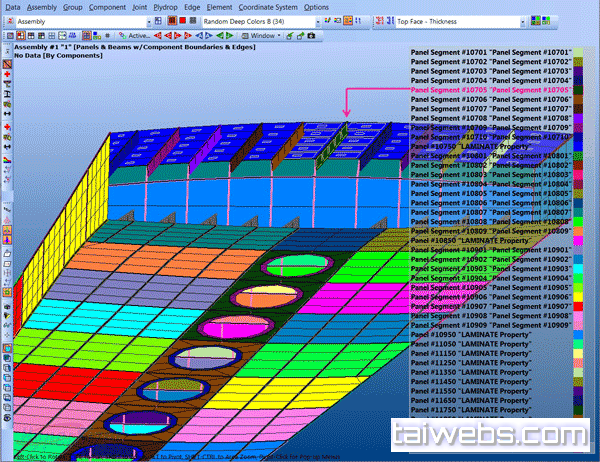The height and width of the screenshot is (462, 600).
Task: Click the Window toolbar button
Action: click(x=264, y=35)
